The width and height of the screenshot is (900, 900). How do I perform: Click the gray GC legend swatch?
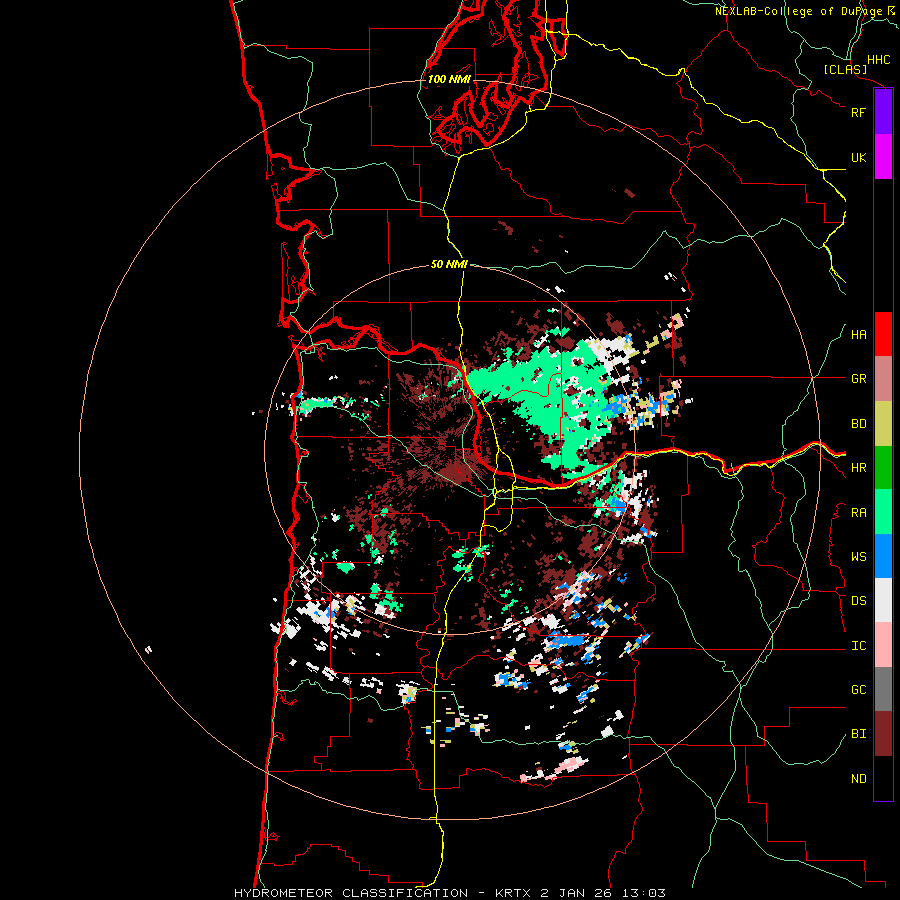[x=883, y=689]
